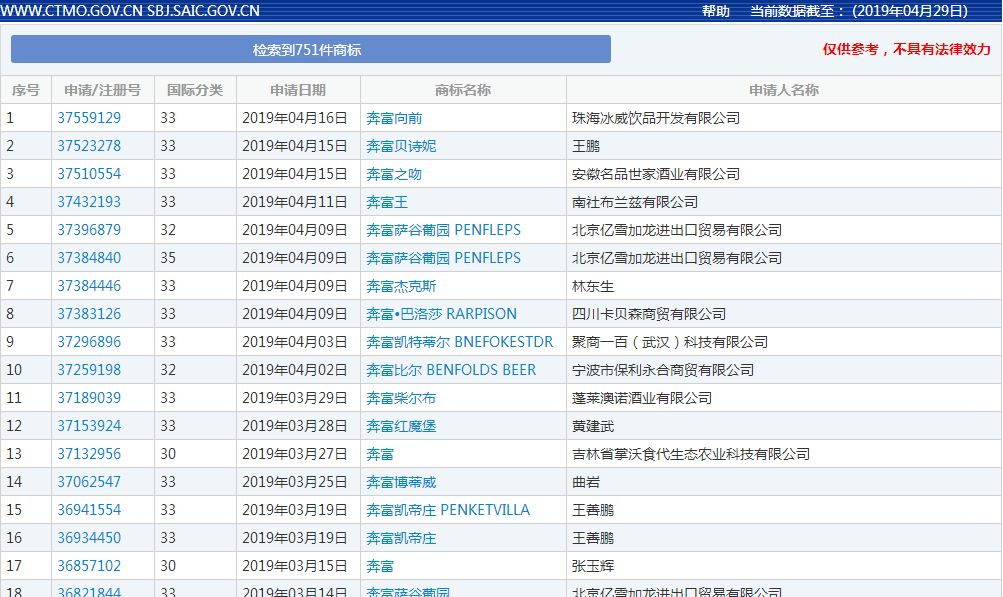Open trademark 奔富凯帝庄 PENKETVILLA

coord(449,509)
